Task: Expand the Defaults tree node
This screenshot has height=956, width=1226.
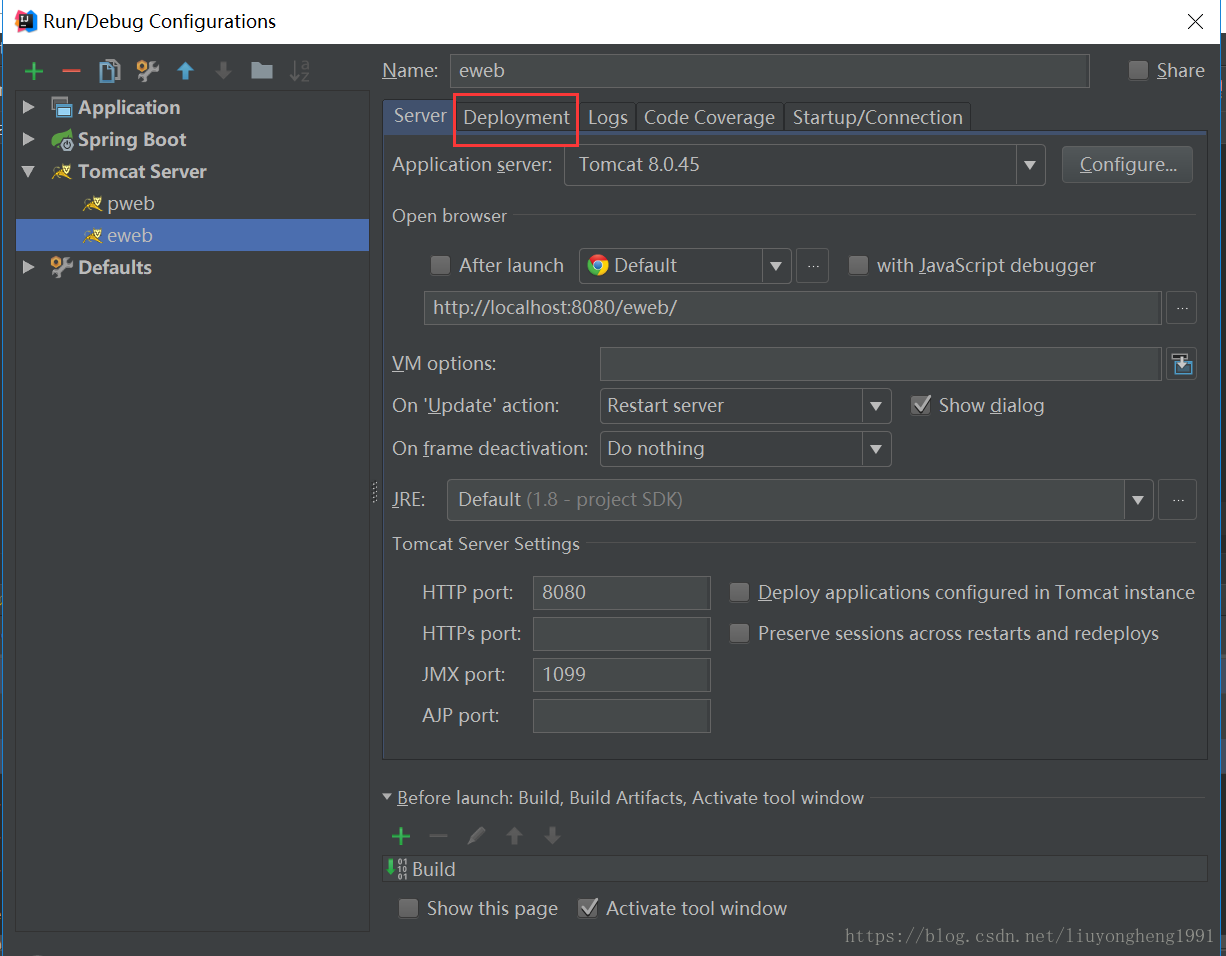Action: [28, 267]
